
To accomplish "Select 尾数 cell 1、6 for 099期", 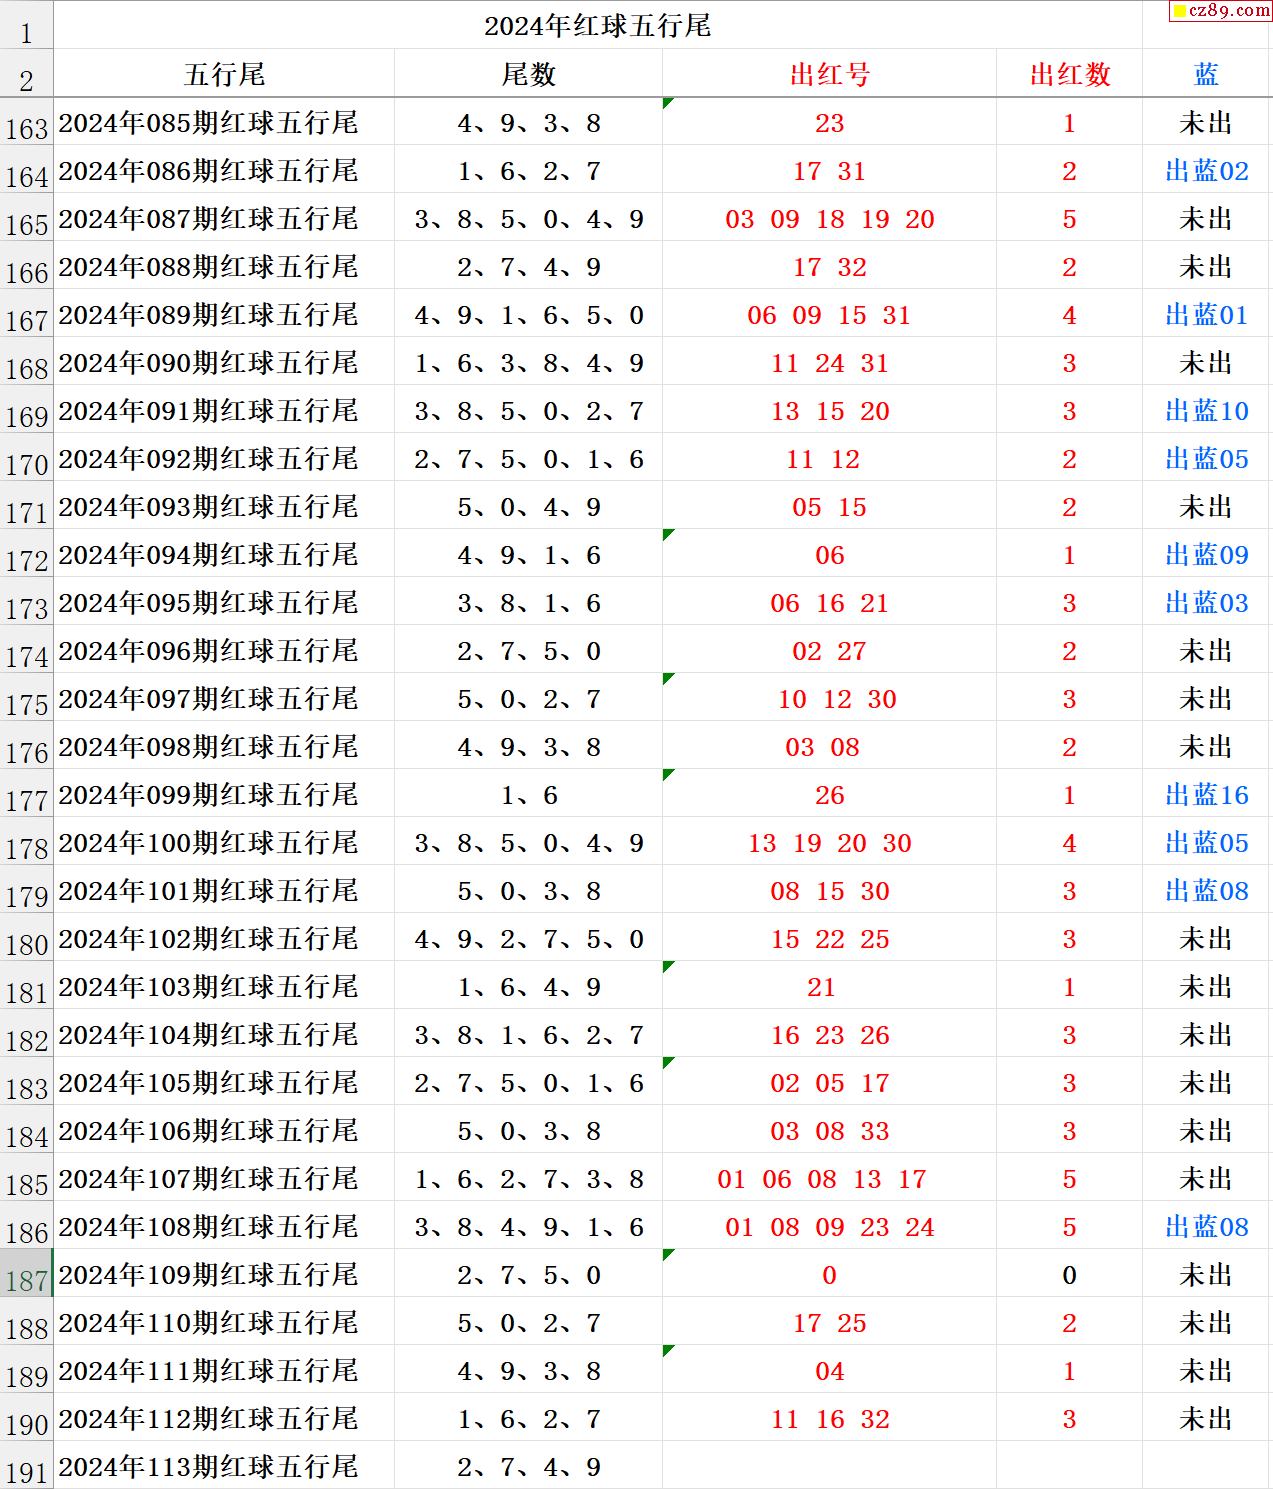I will pyautogui.click(x=528, y=795).
